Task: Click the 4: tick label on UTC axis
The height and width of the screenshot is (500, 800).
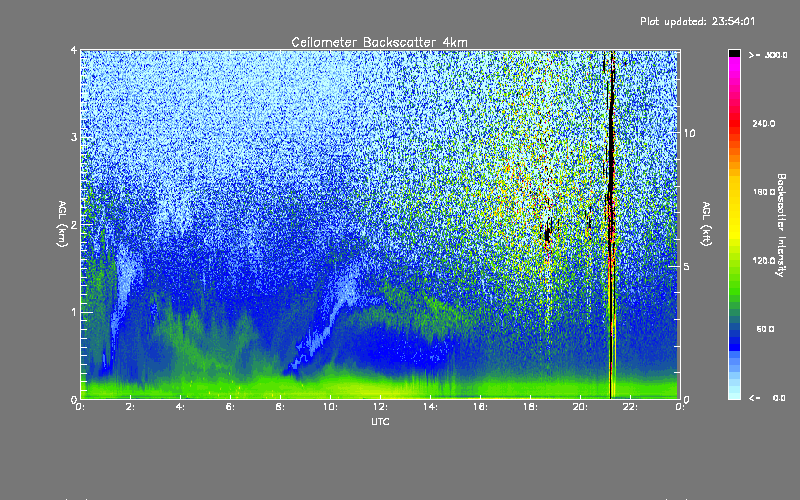Action: (x=180, y=407)
